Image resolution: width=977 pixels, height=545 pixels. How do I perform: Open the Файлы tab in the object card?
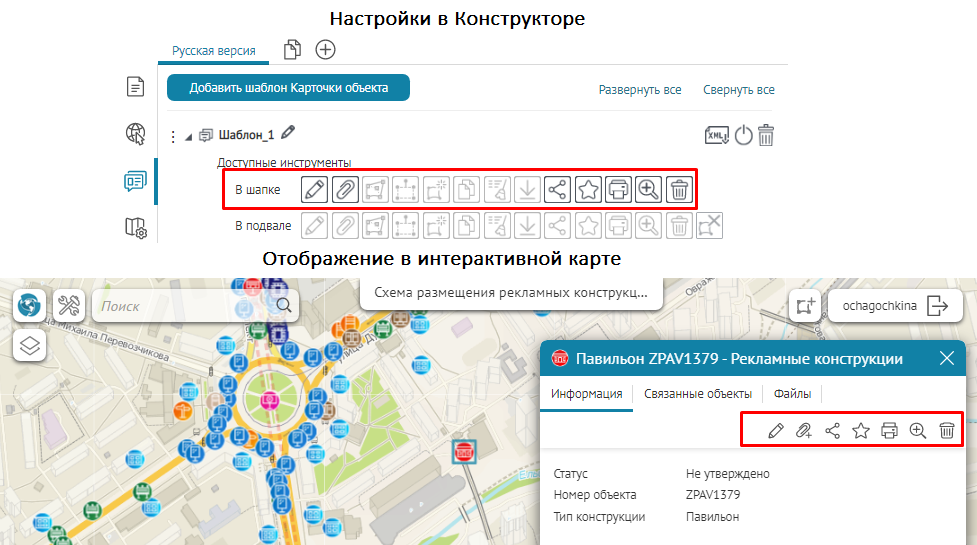click(792, 394)
